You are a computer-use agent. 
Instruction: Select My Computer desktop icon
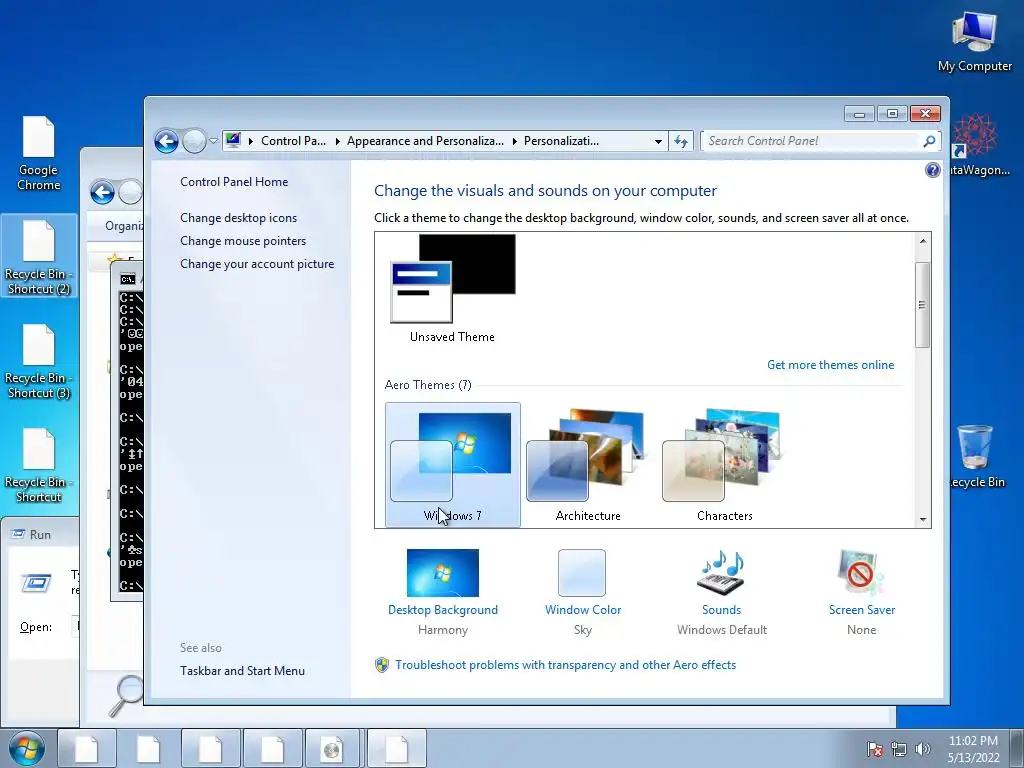pos(974,42)
